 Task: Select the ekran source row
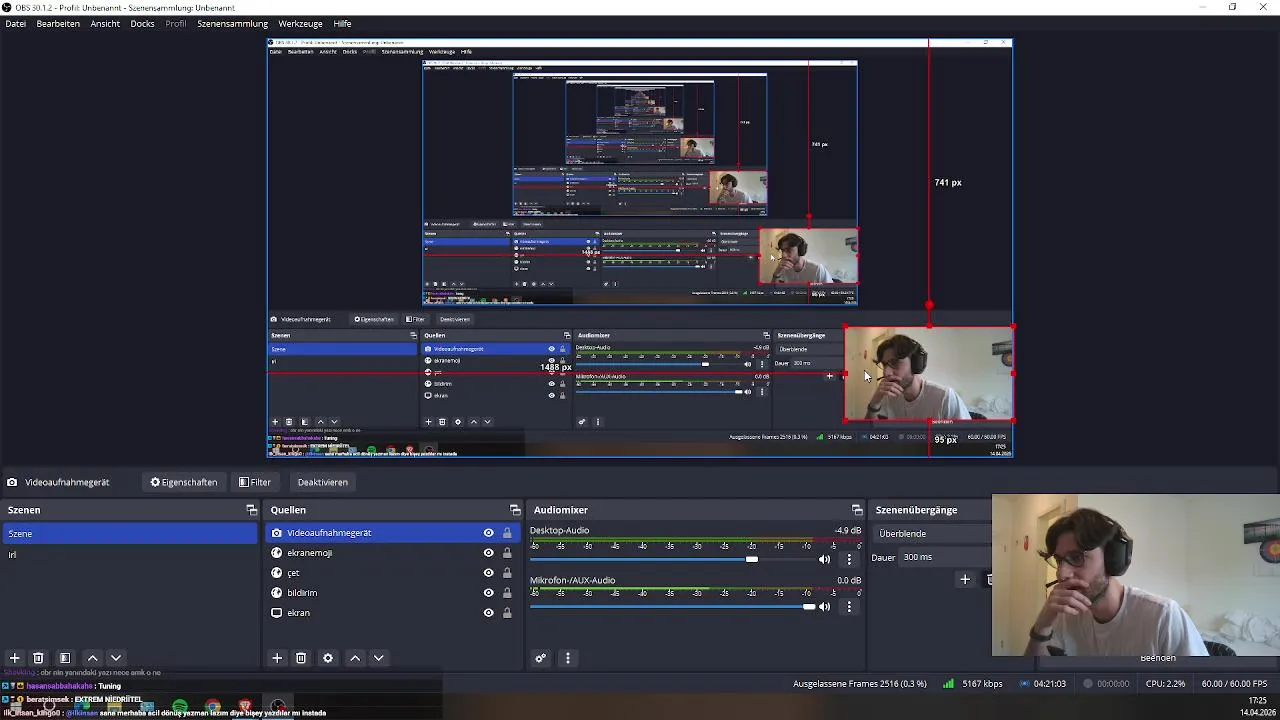point(393,613)
